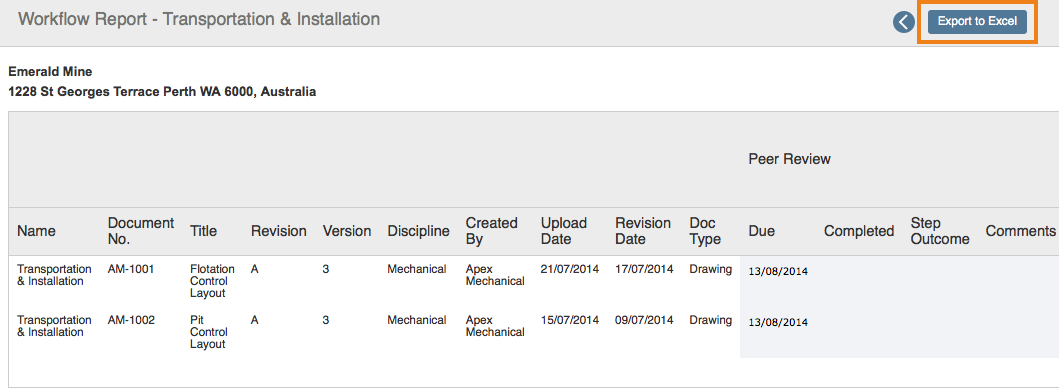Select the Revision column header
Viewport: 1059px width, 391px height.
click(x=278, y=231)
